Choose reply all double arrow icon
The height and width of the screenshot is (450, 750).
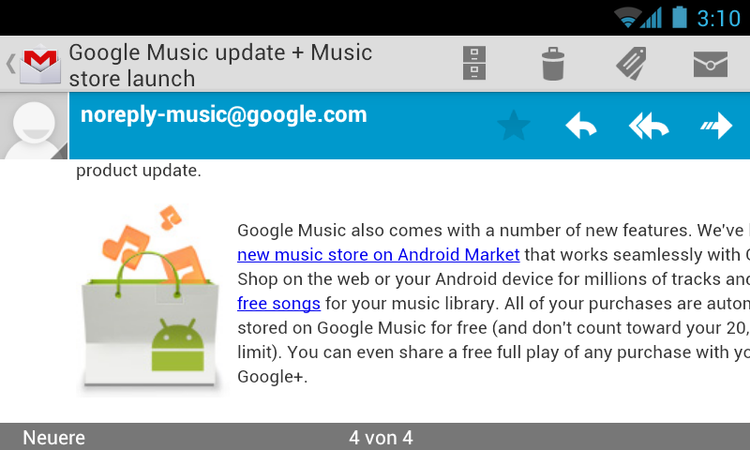[x=648, y=126]
